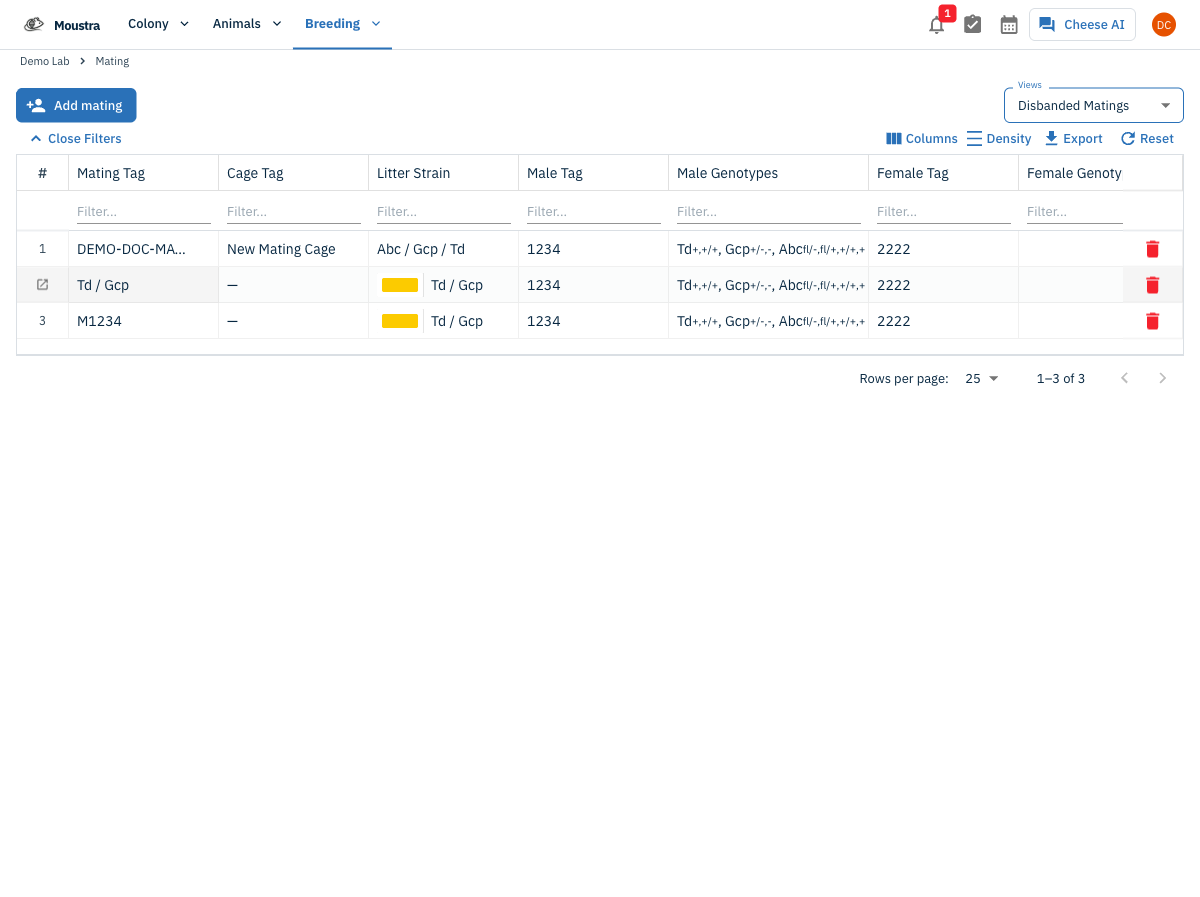Collapse the filters with Close Filters
The width and height of the screenshot is (1200, 897).
pyautogui.click(x=76, y=139)
